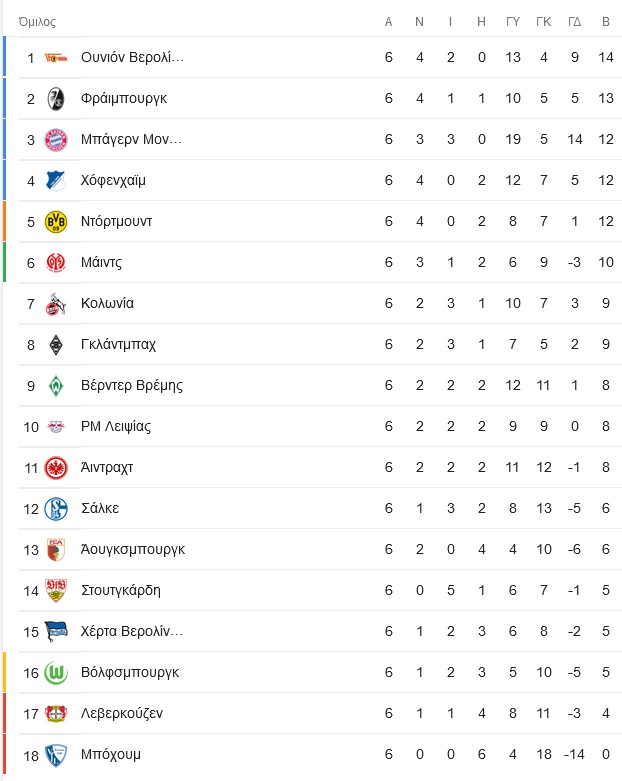Click the Köln goat crest

pos(56,304)
